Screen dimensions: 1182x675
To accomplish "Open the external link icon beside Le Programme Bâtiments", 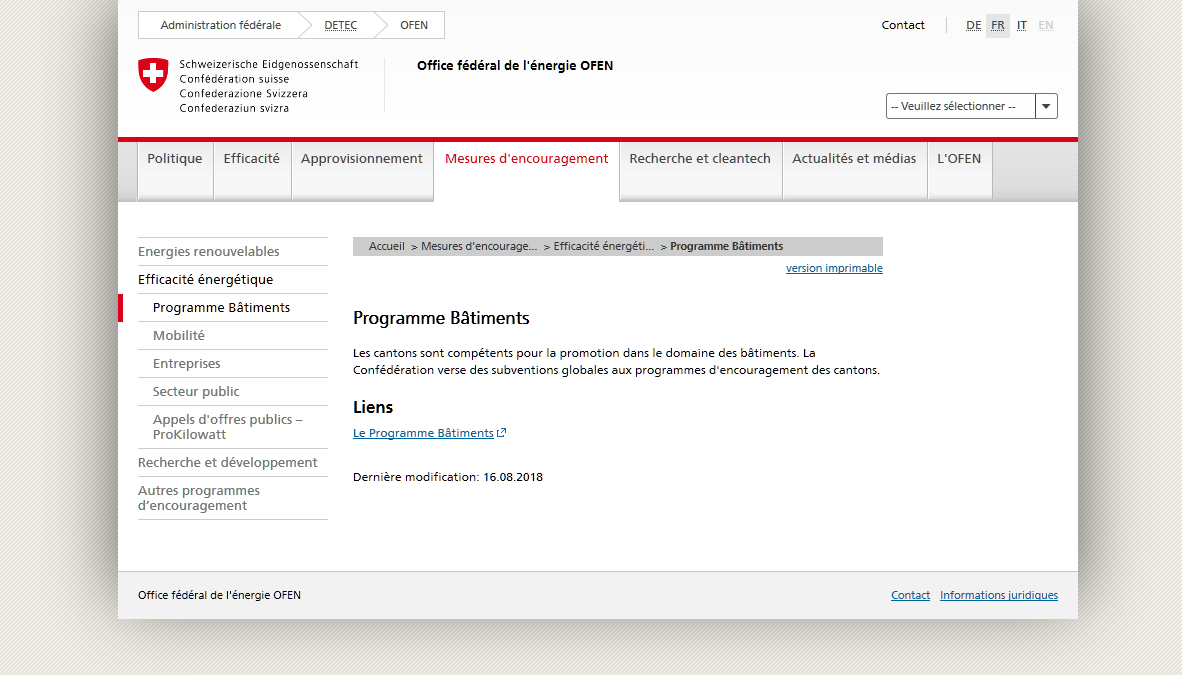I will click(x=501, y=433).
